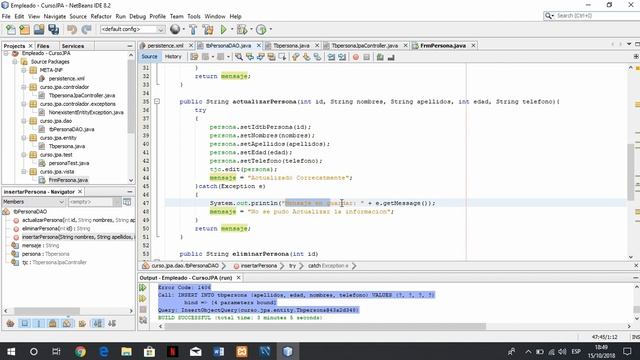
Task: Select personaTest.java in project tree
Action: [x=69, y=163]
